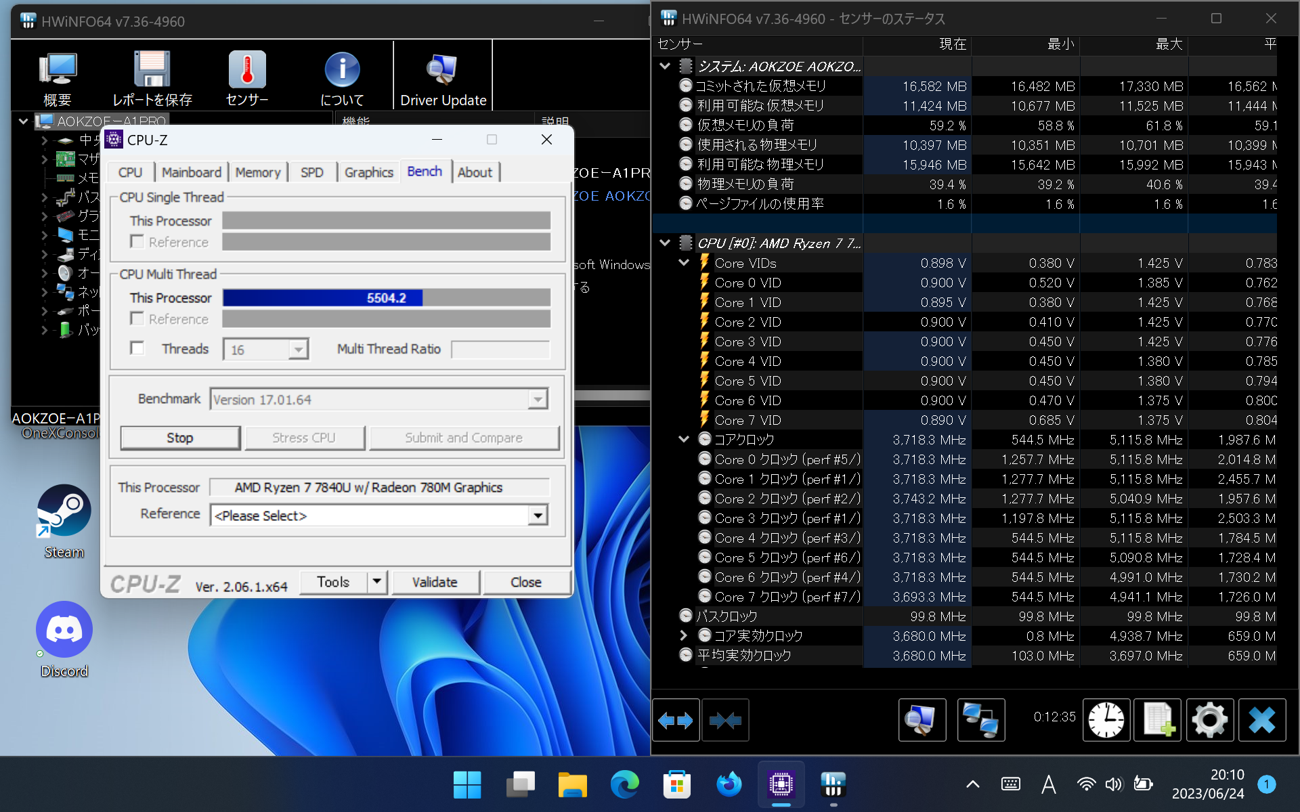Viewport: 1300px width, 812px height.
Task: Switch to the CPU tab in CPU-Z
Action: (130, 173)
